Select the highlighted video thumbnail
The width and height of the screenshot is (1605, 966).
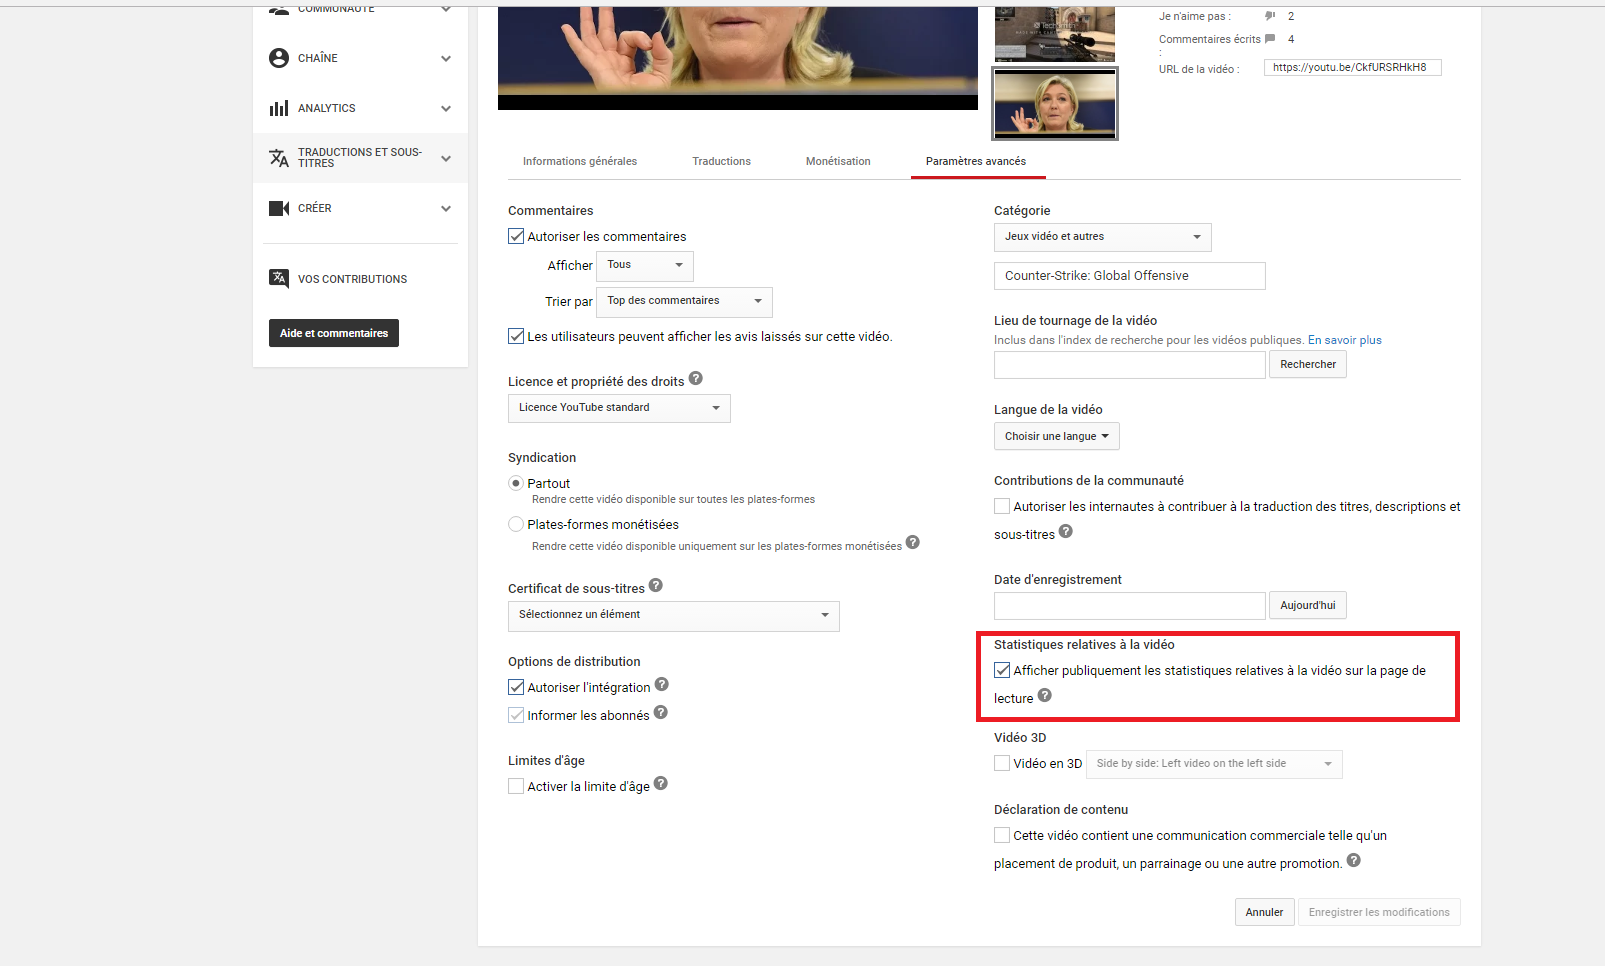click(1055, 104)
